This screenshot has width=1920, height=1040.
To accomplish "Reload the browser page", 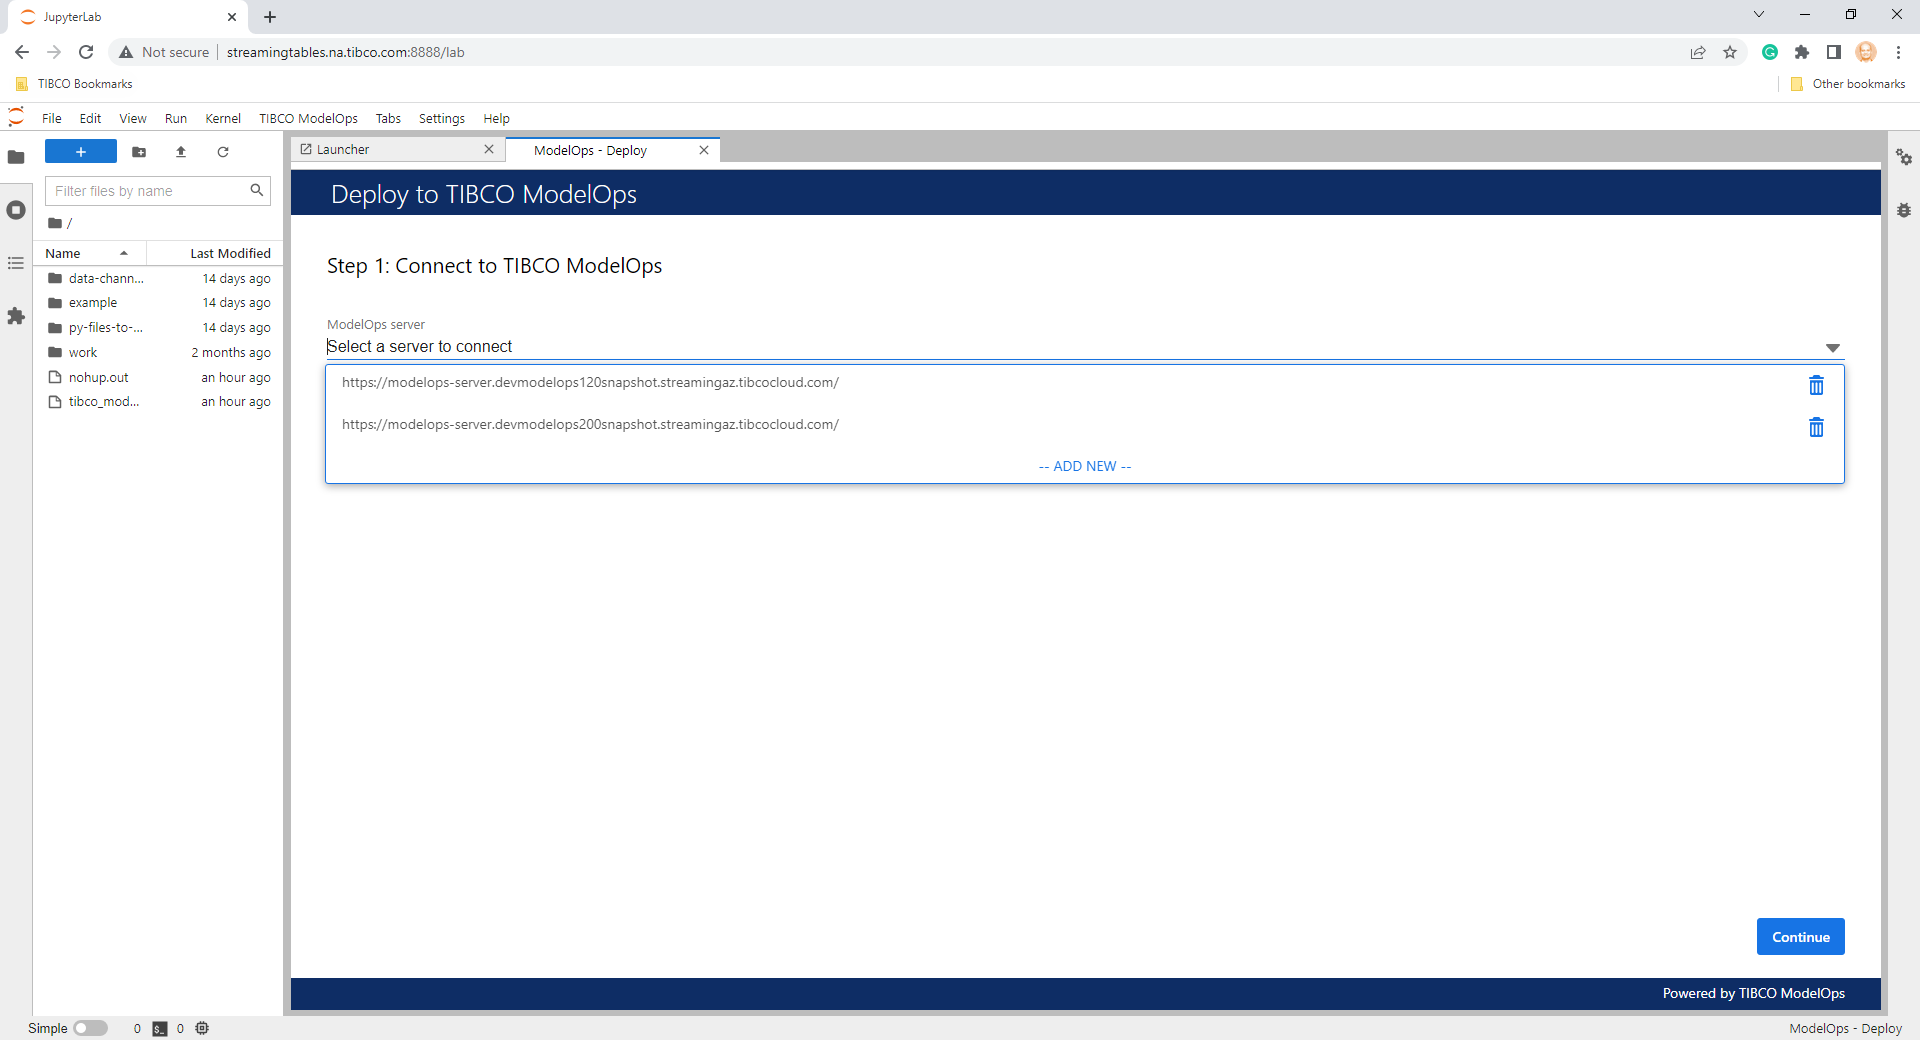I will 86,52.
